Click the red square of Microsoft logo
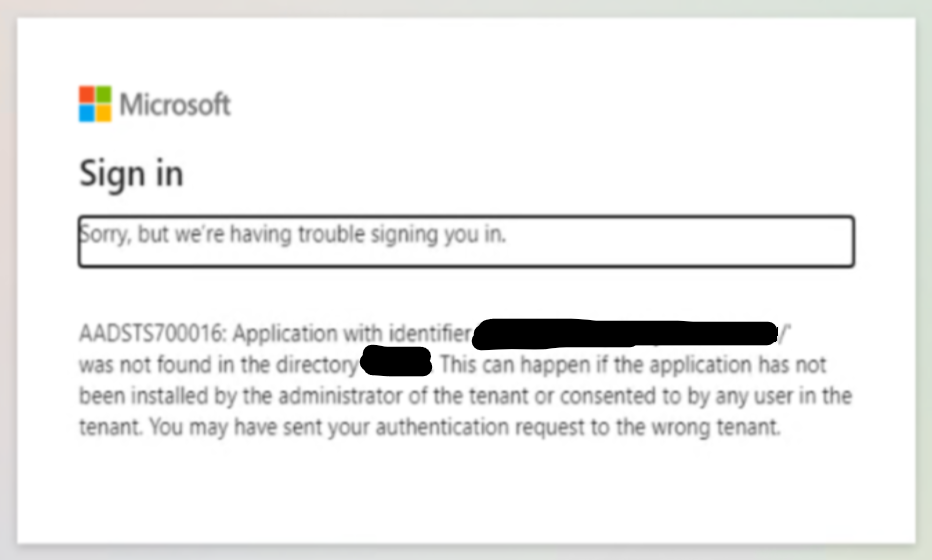Image resolution: width=932 pixels, height=560 pixels. coord(87,95)
